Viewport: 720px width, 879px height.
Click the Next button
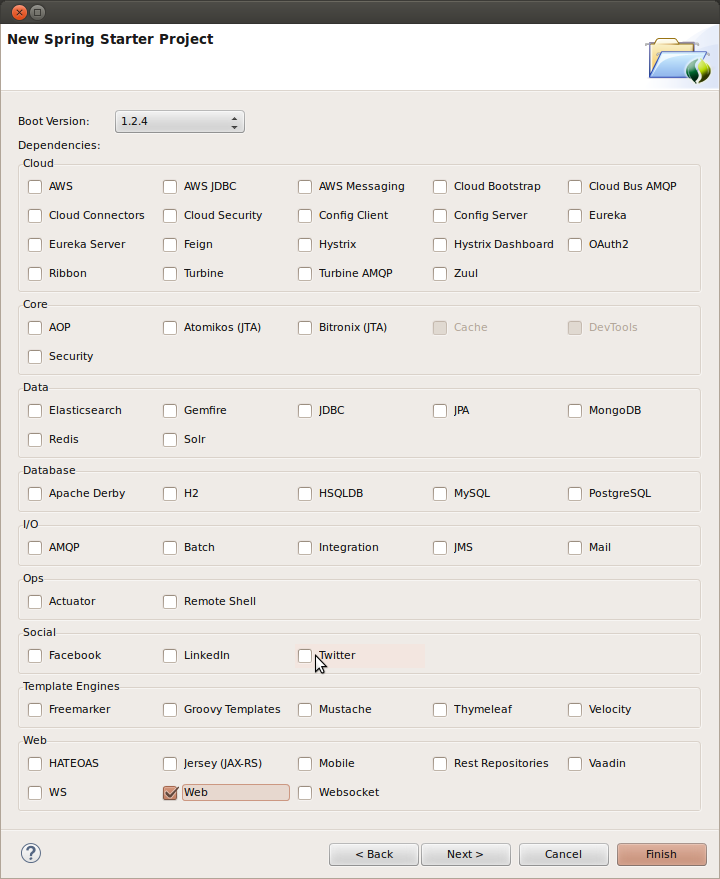465,854
